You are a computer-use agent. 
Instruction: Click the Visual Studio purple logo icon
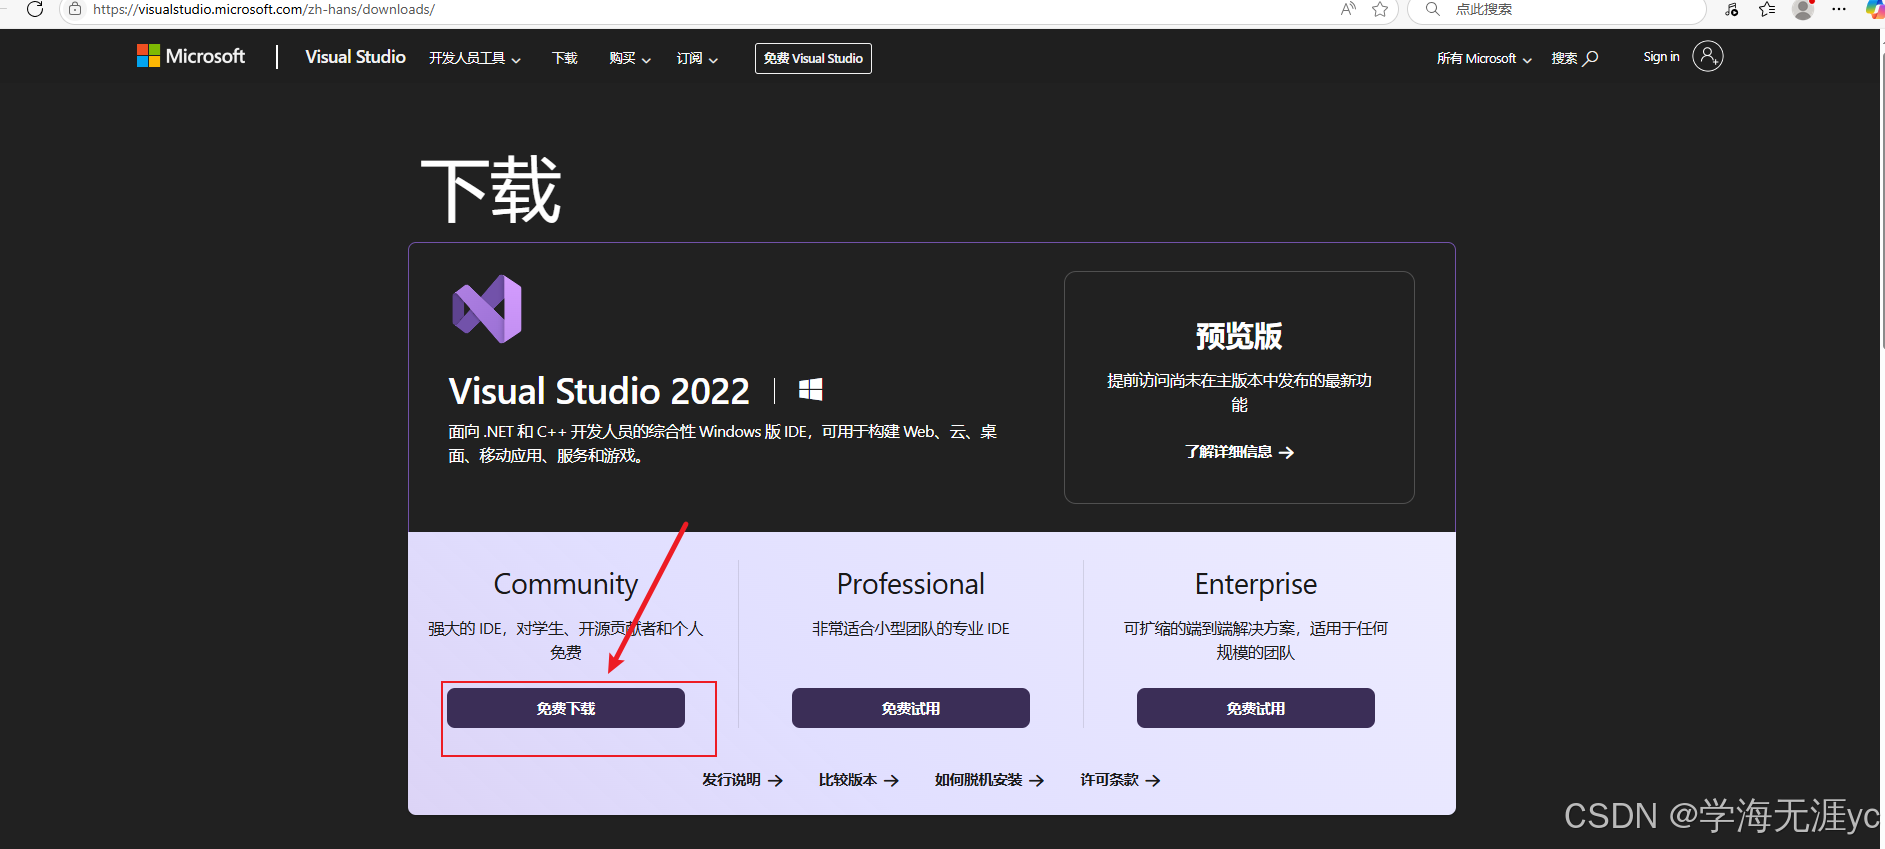[487, 309]
